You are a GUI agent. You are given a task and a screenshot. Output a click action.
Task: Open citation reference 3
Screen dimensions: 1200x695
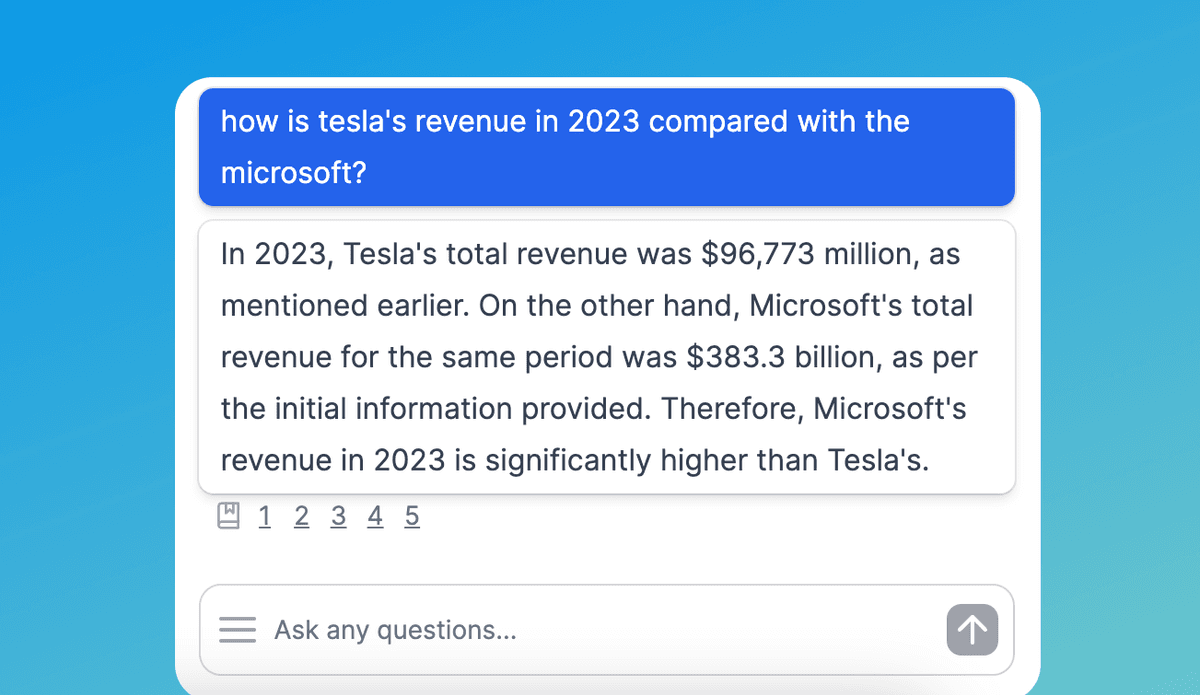click(x=338, y=516)
